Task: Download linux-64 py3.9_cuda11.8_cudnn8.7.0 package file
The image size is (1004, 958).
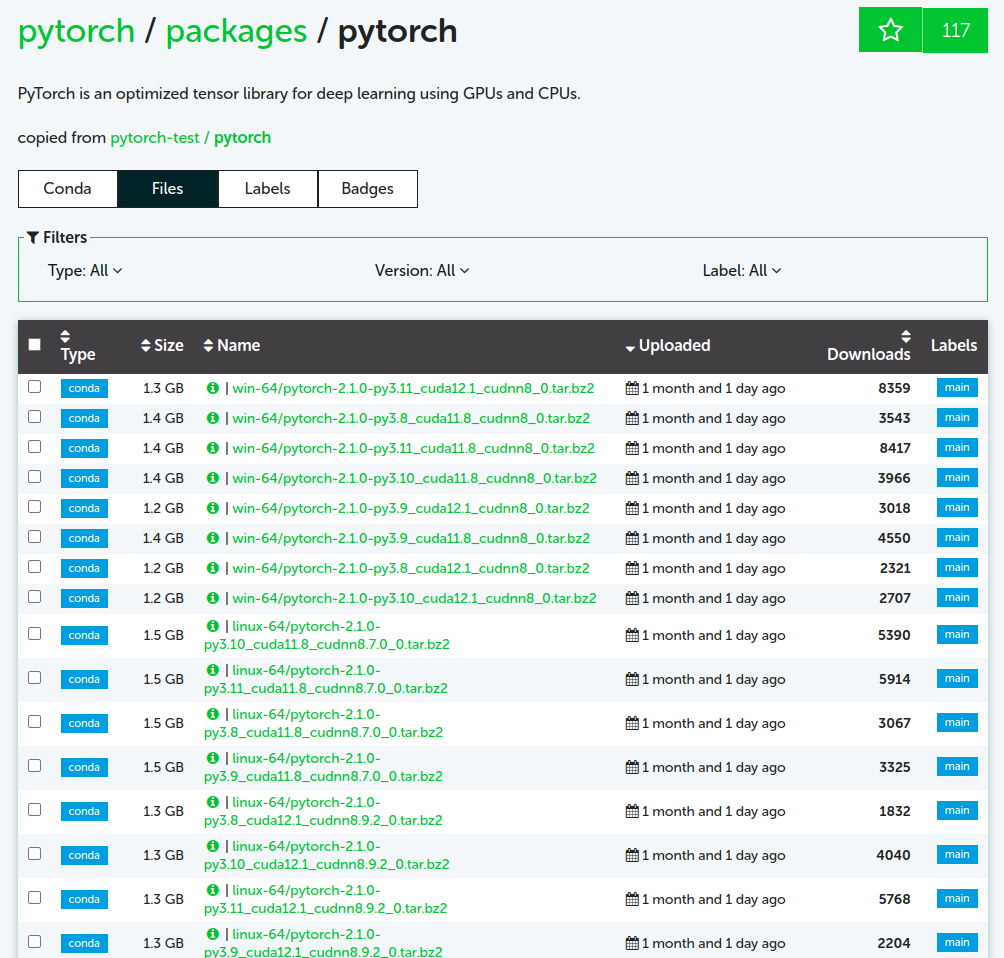Action: pyautogui.click(x=323, y=767)
